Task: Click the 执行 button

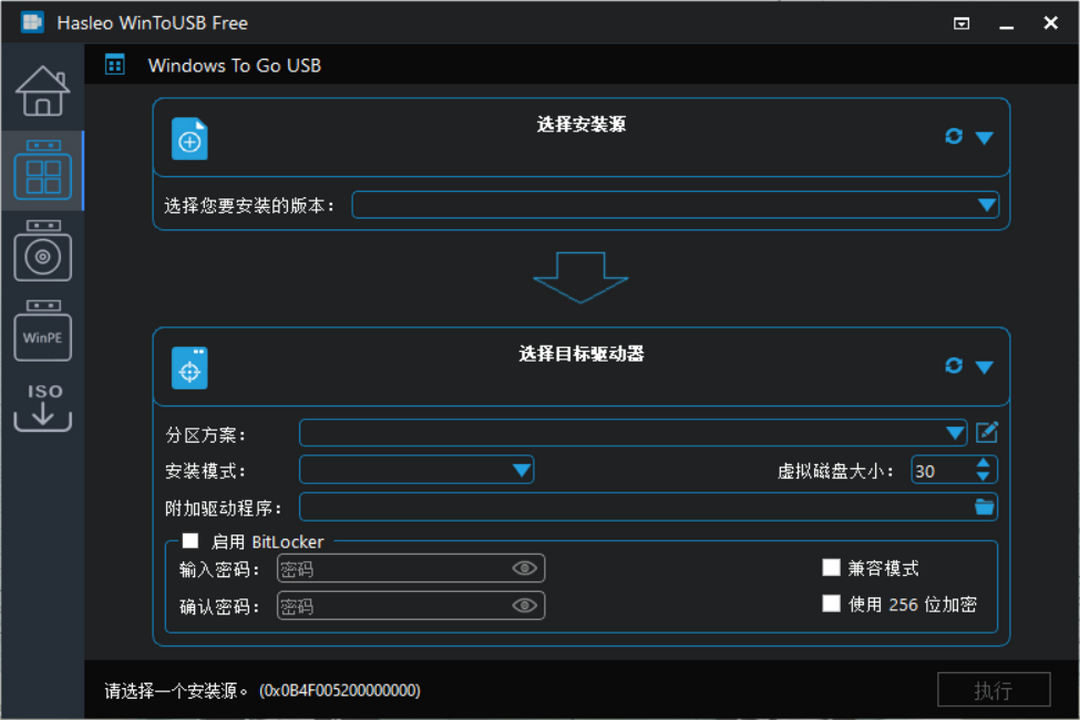Action: tap(993, 690)
